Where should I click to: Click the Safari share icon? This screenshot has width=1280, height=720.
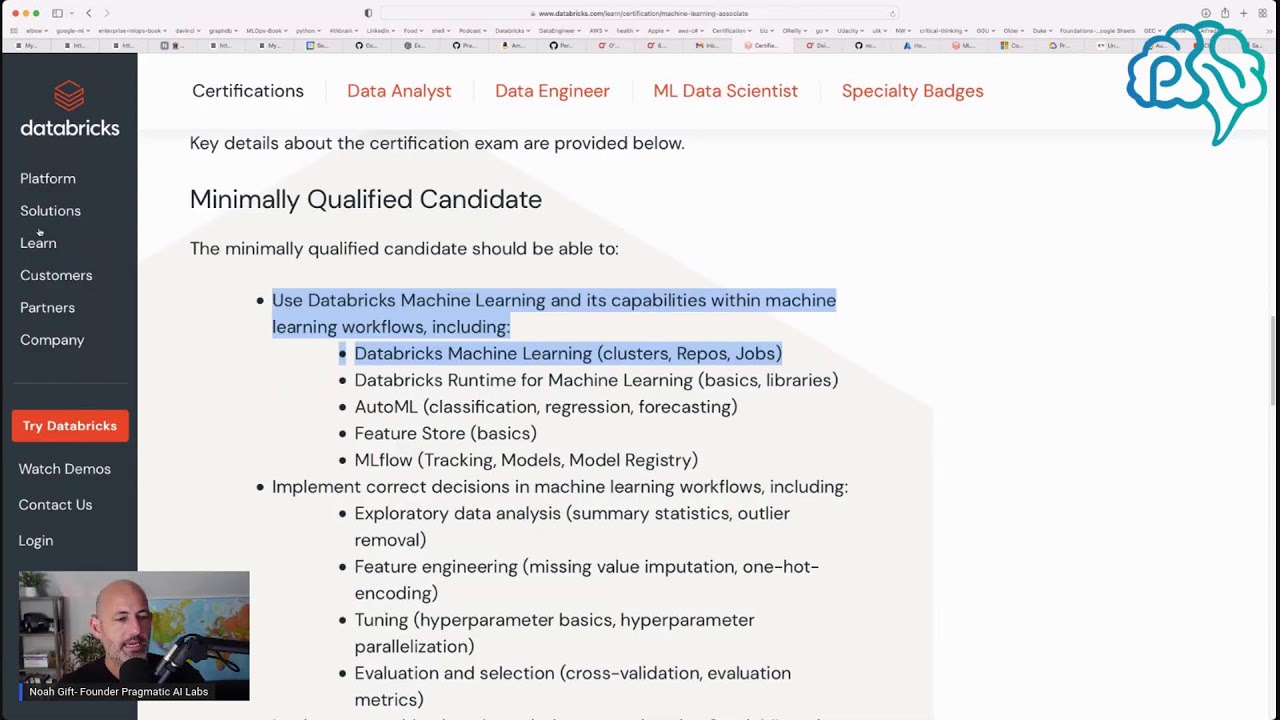click(1225, 13)
